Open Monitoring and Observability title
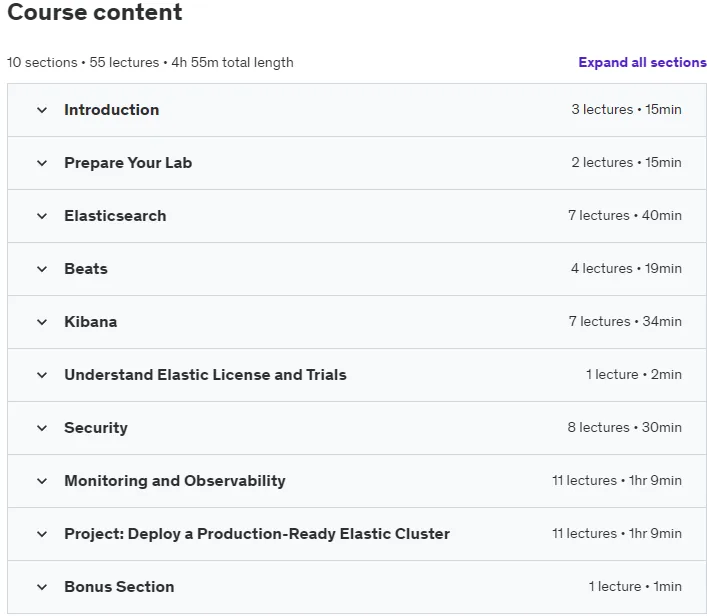The image size is (707, 616). tap(175, 481)
